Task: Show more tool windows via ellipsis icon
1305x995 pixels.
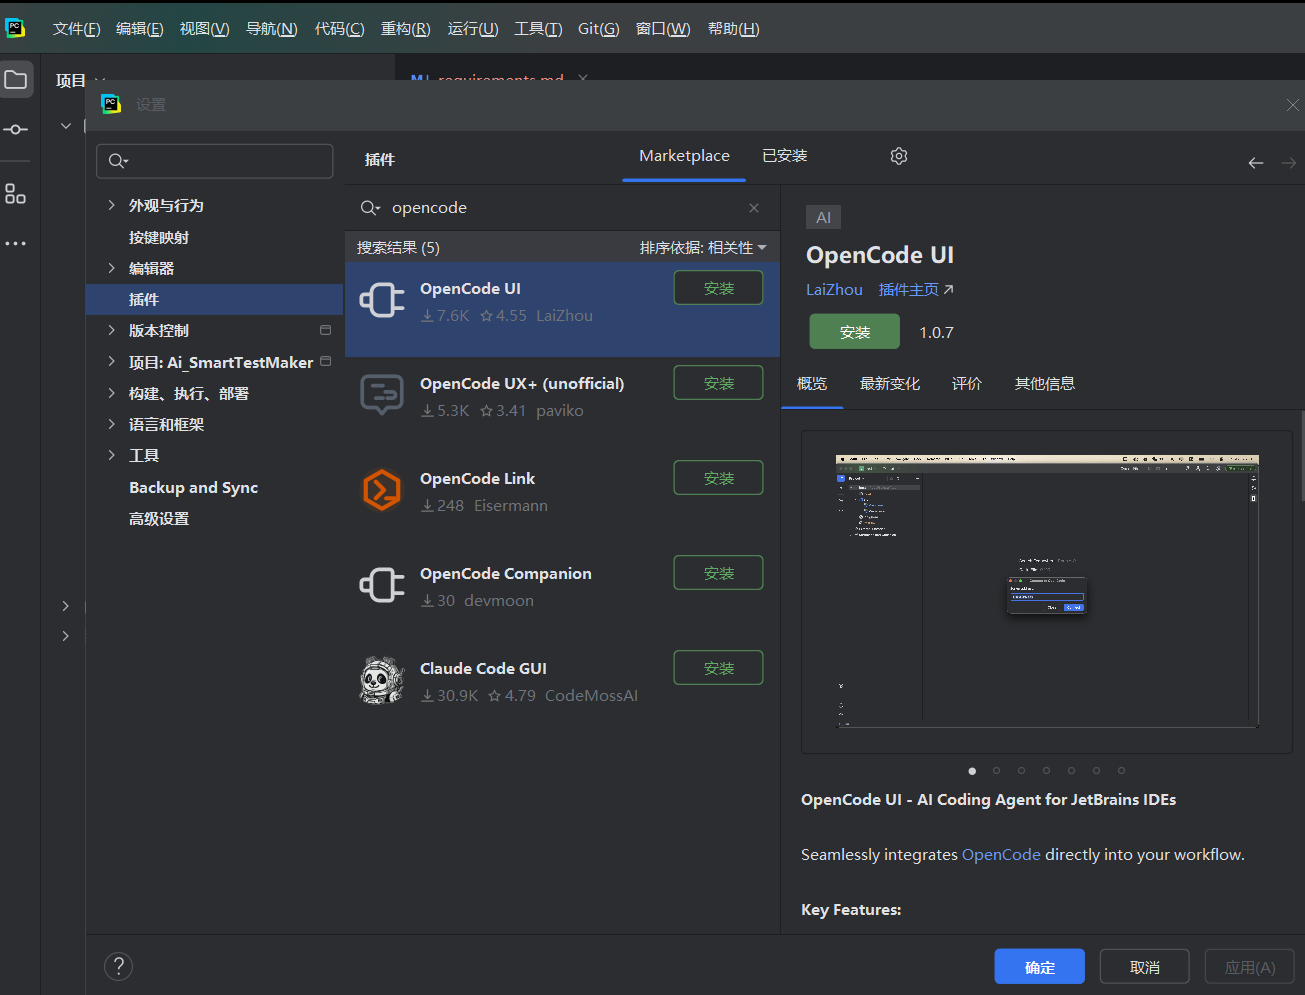Action: (16, 243)
